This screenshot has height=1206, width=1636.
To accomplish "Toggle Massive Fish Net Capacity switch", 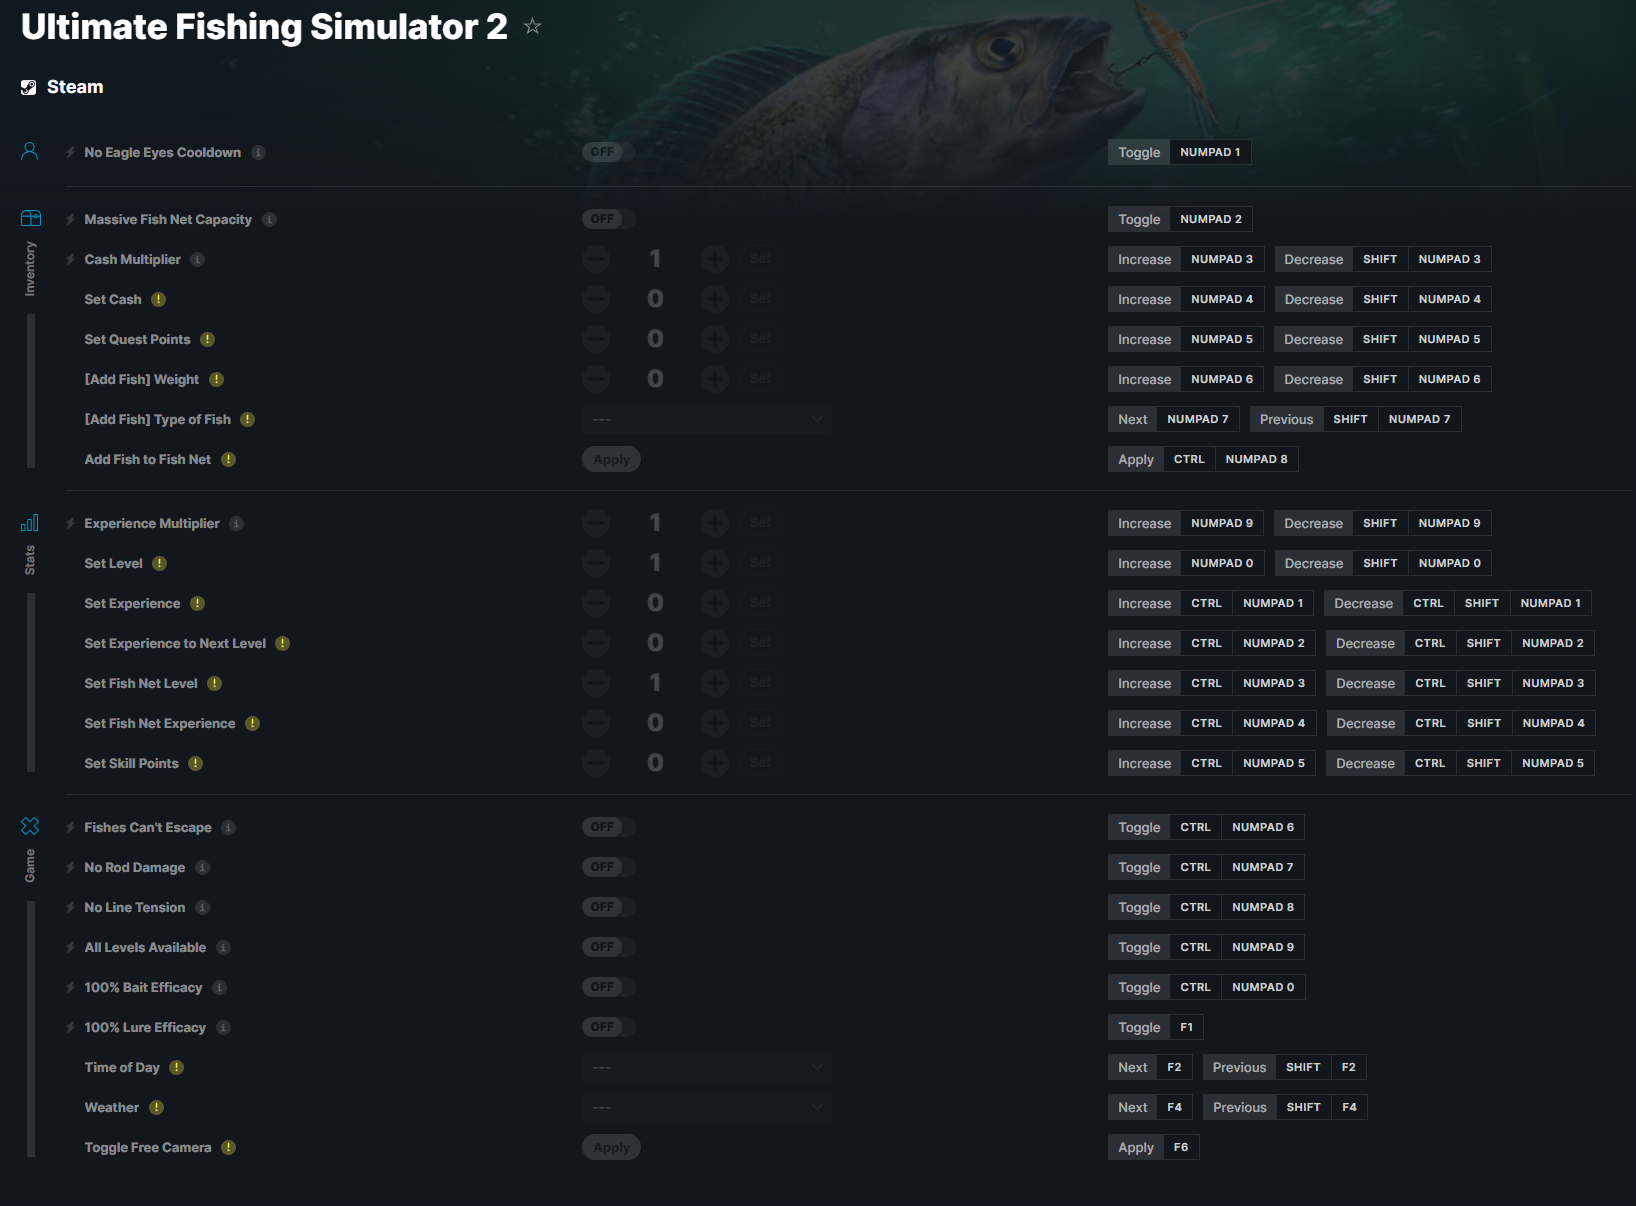I will click(608, 219).
